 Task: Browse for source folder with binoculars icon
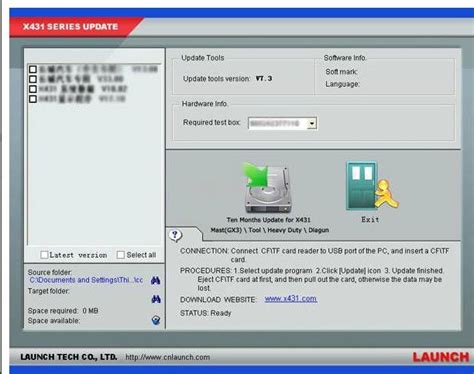(156, 281)
